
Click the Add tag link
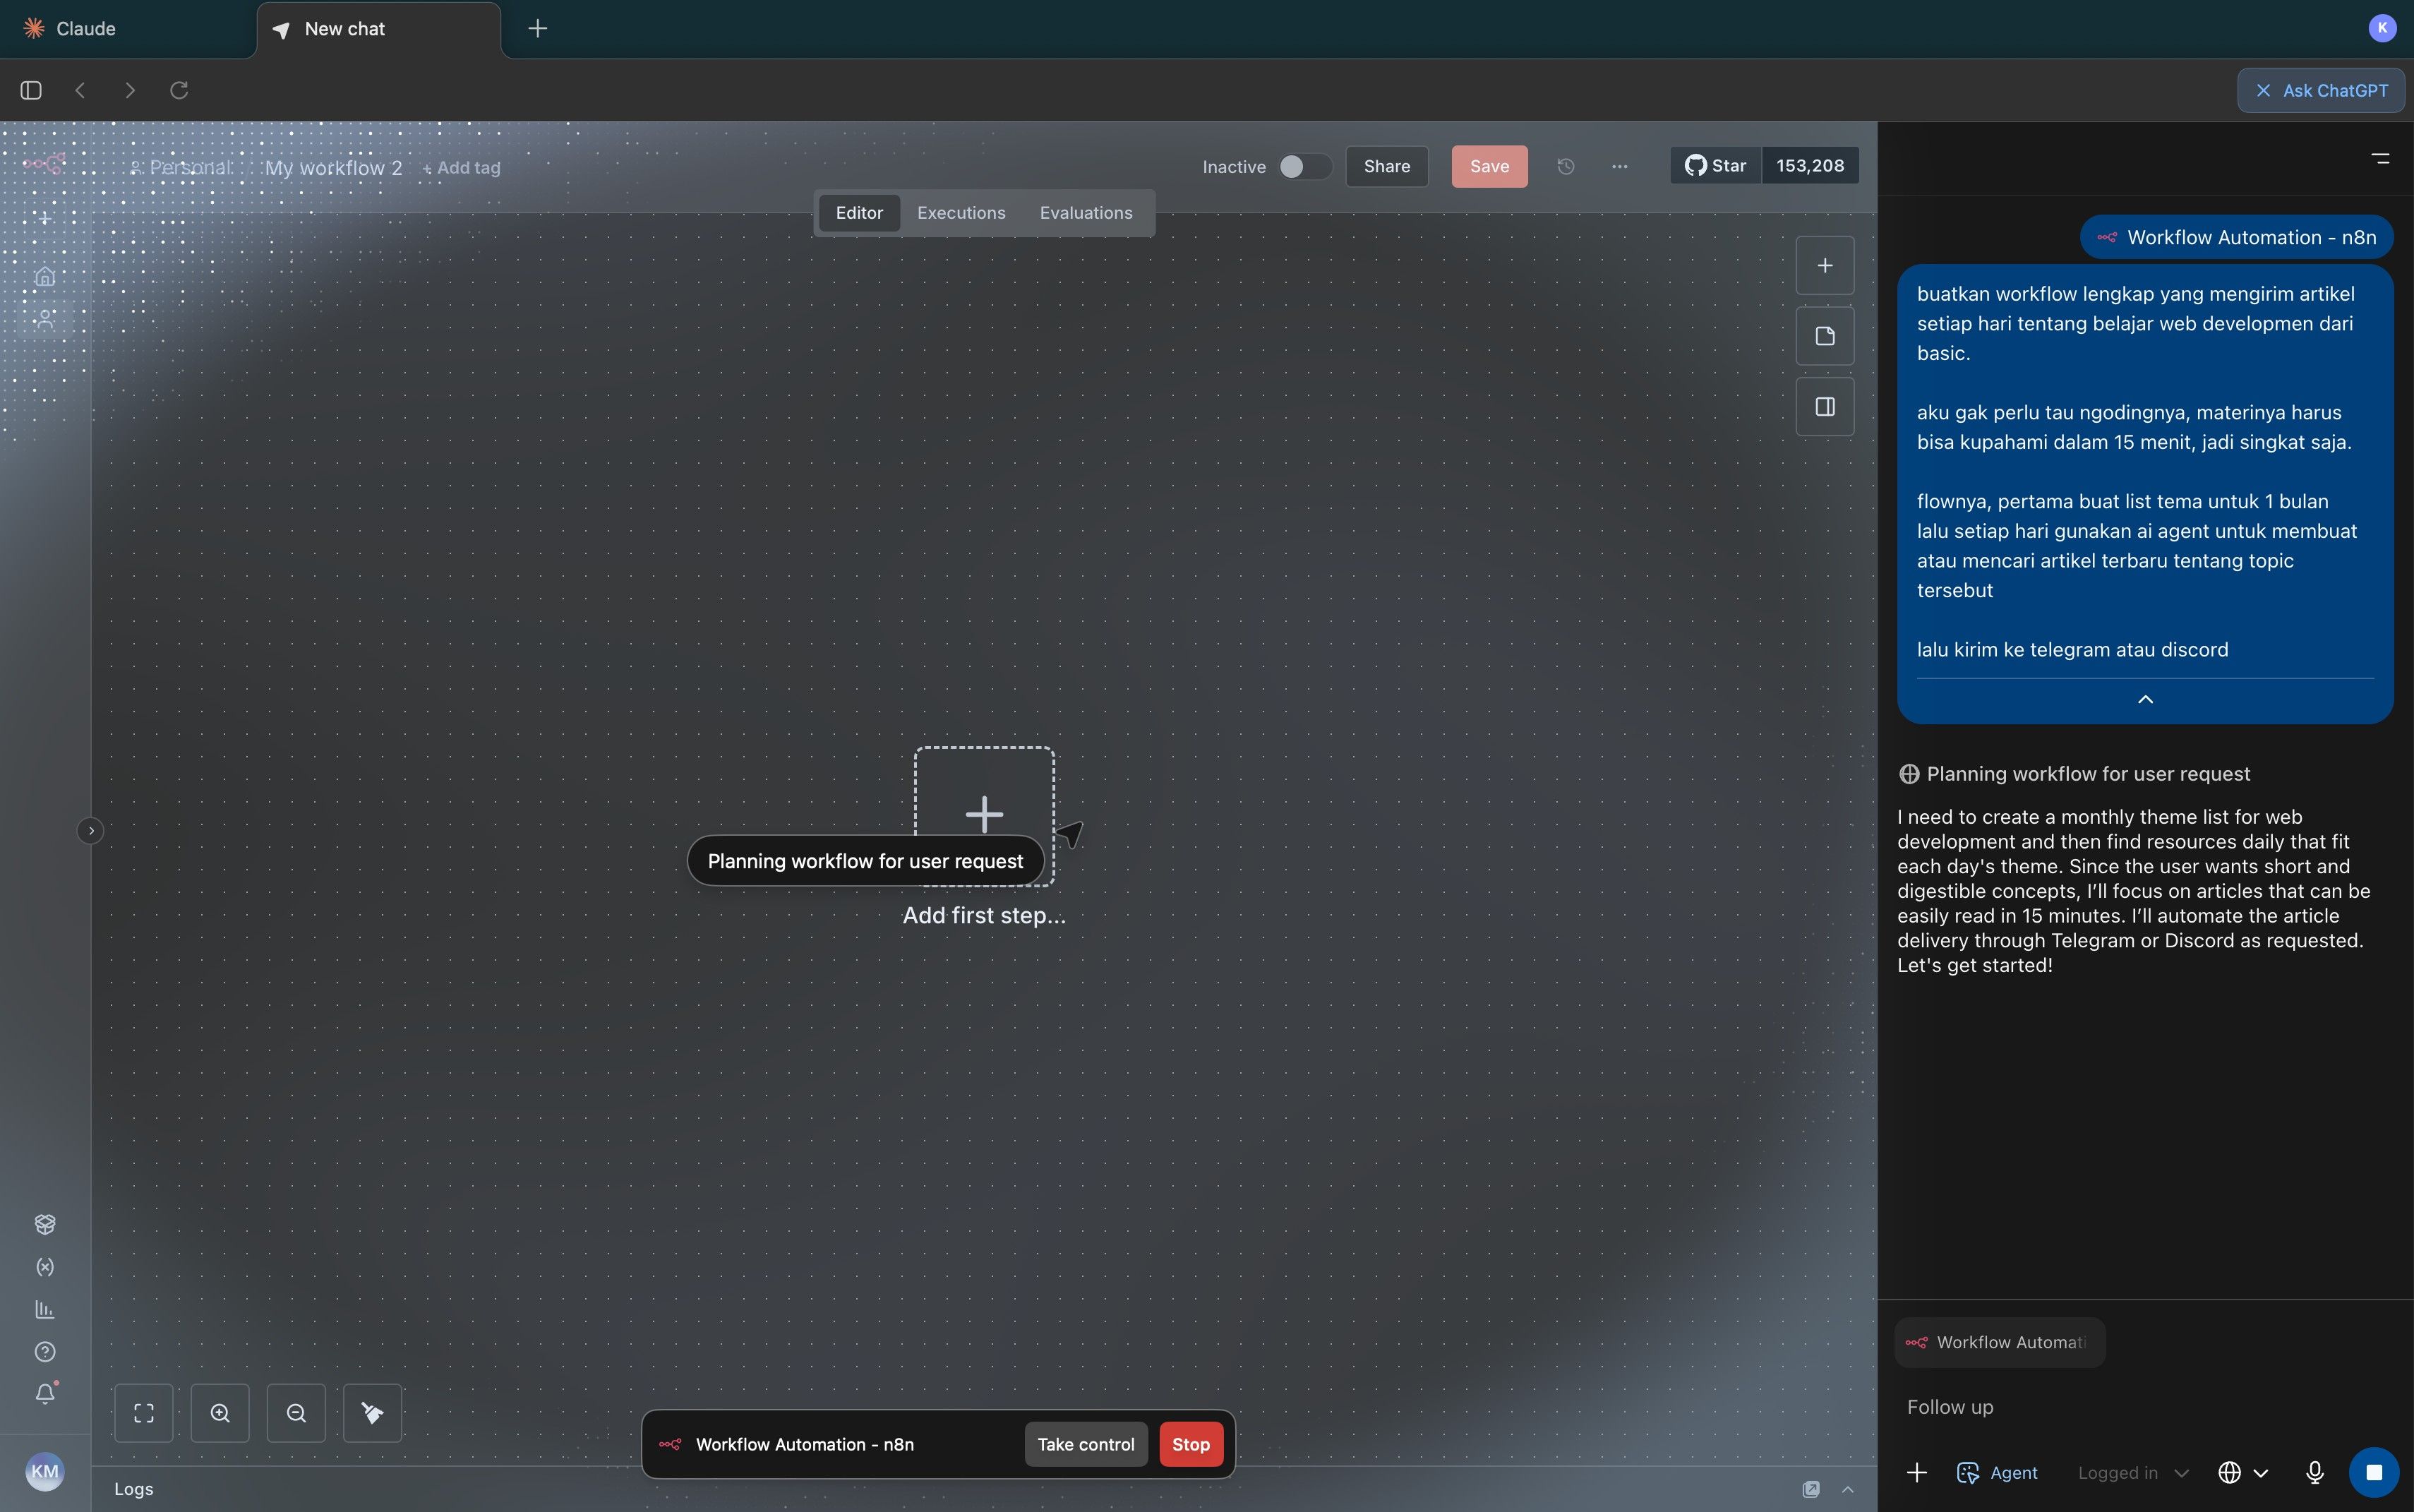point(462,168)
